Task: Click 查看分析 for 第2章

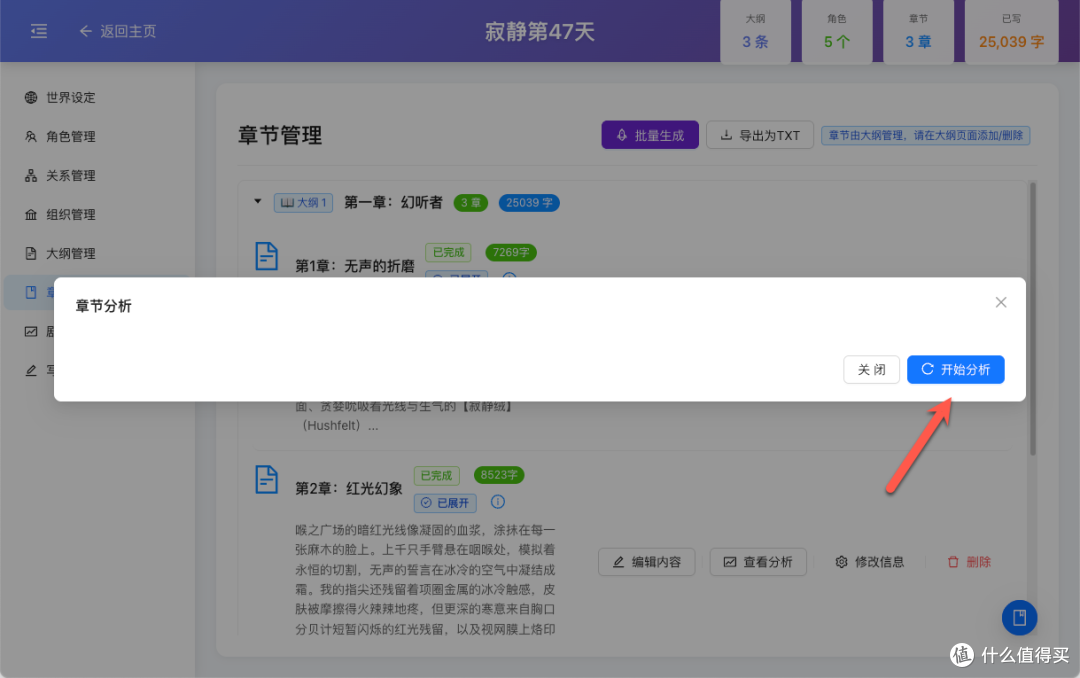Action: click(758, 562)
